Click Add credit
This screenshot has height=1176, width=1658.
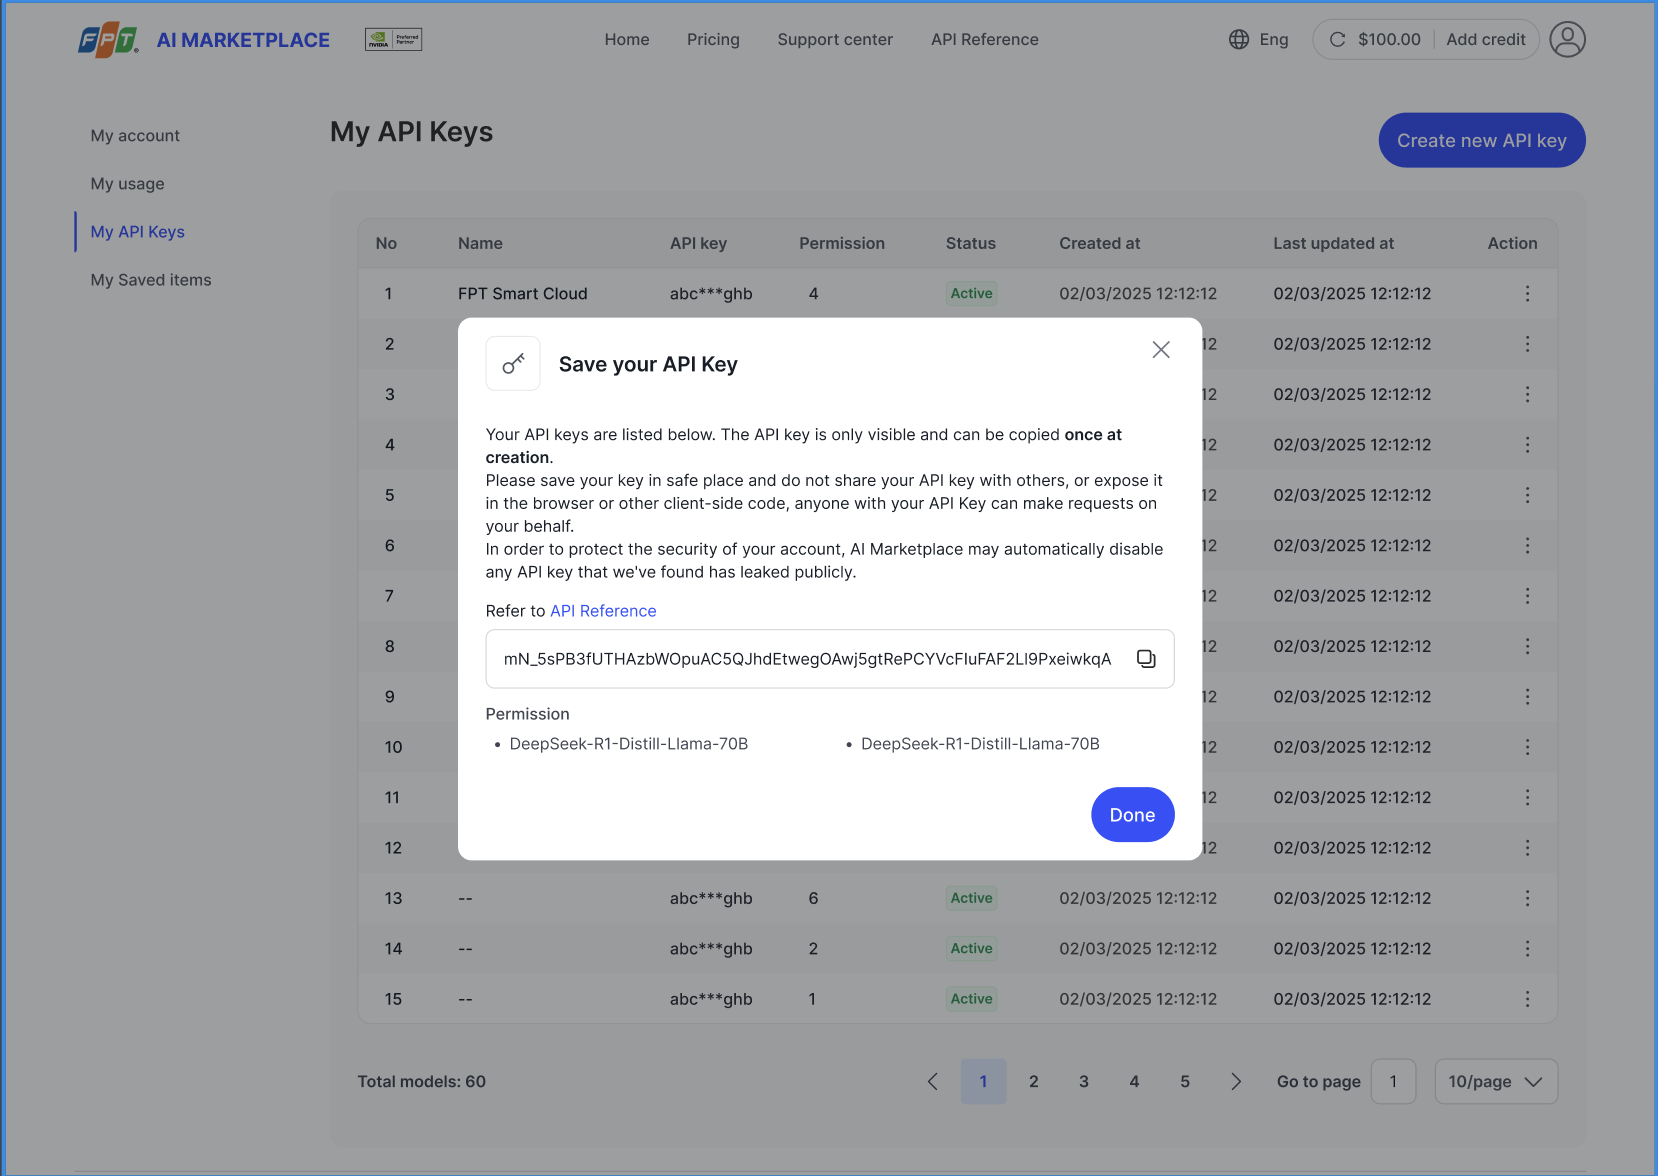tap(1486, 40)
